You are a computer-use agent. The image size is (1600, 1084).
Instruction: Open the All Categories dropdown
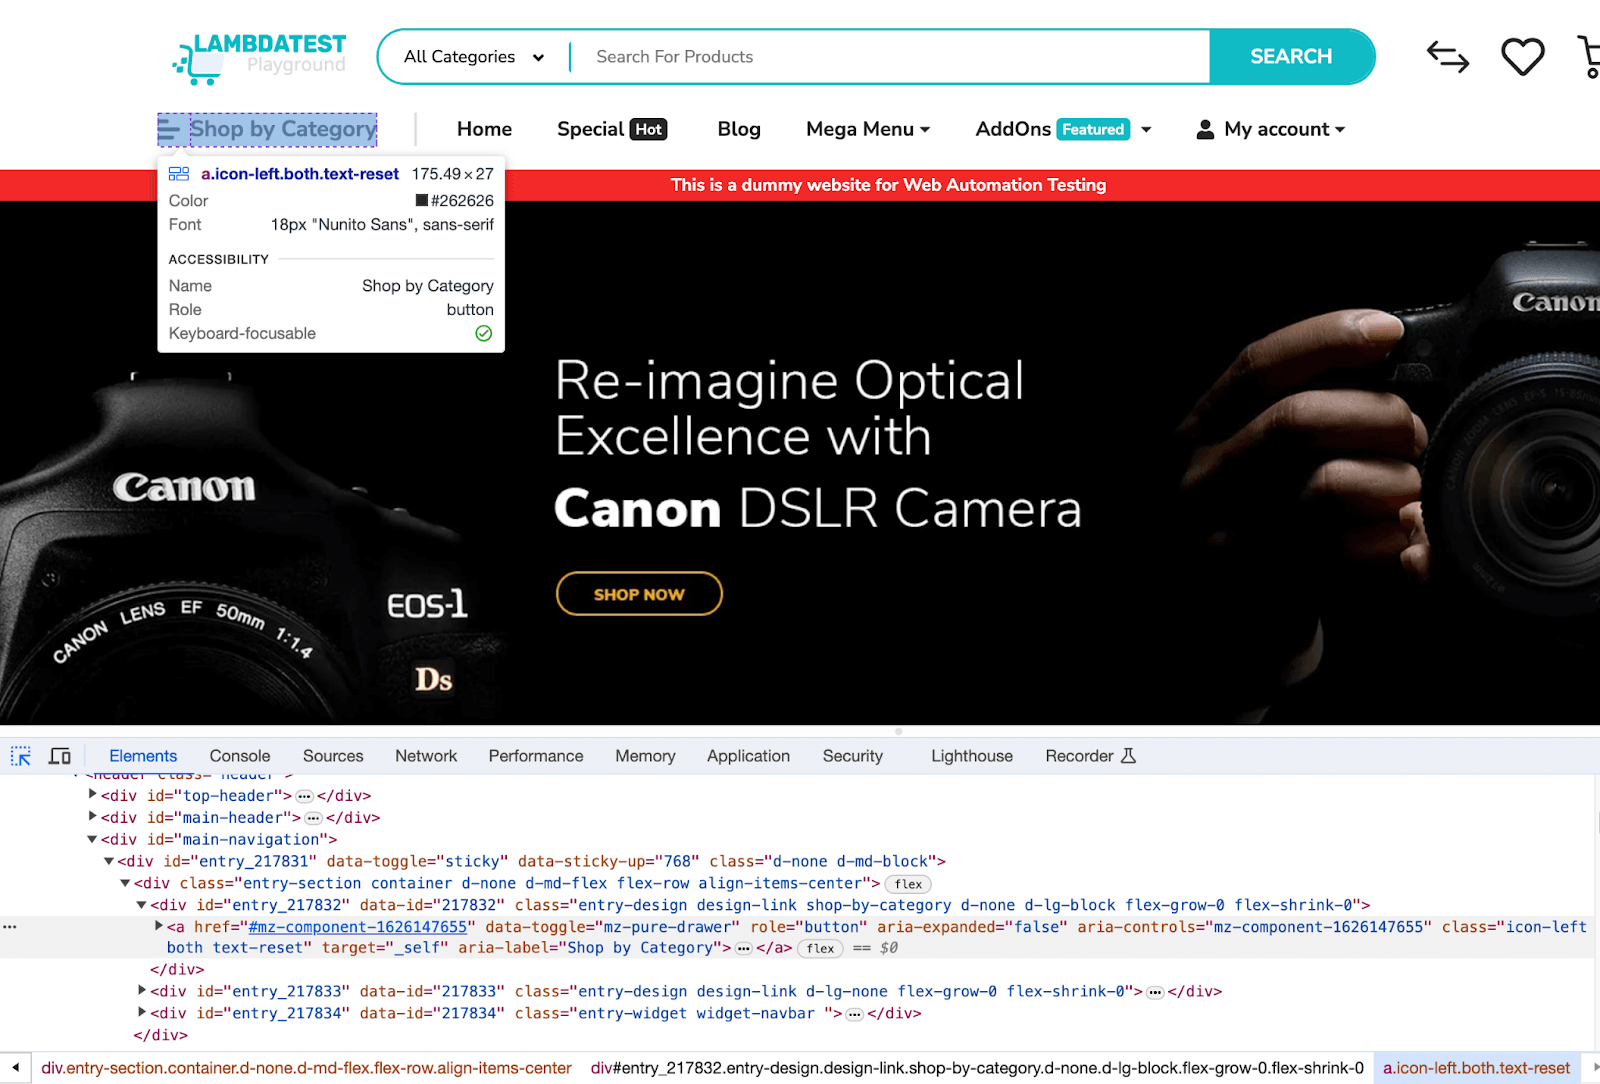[x=474, y=57]
